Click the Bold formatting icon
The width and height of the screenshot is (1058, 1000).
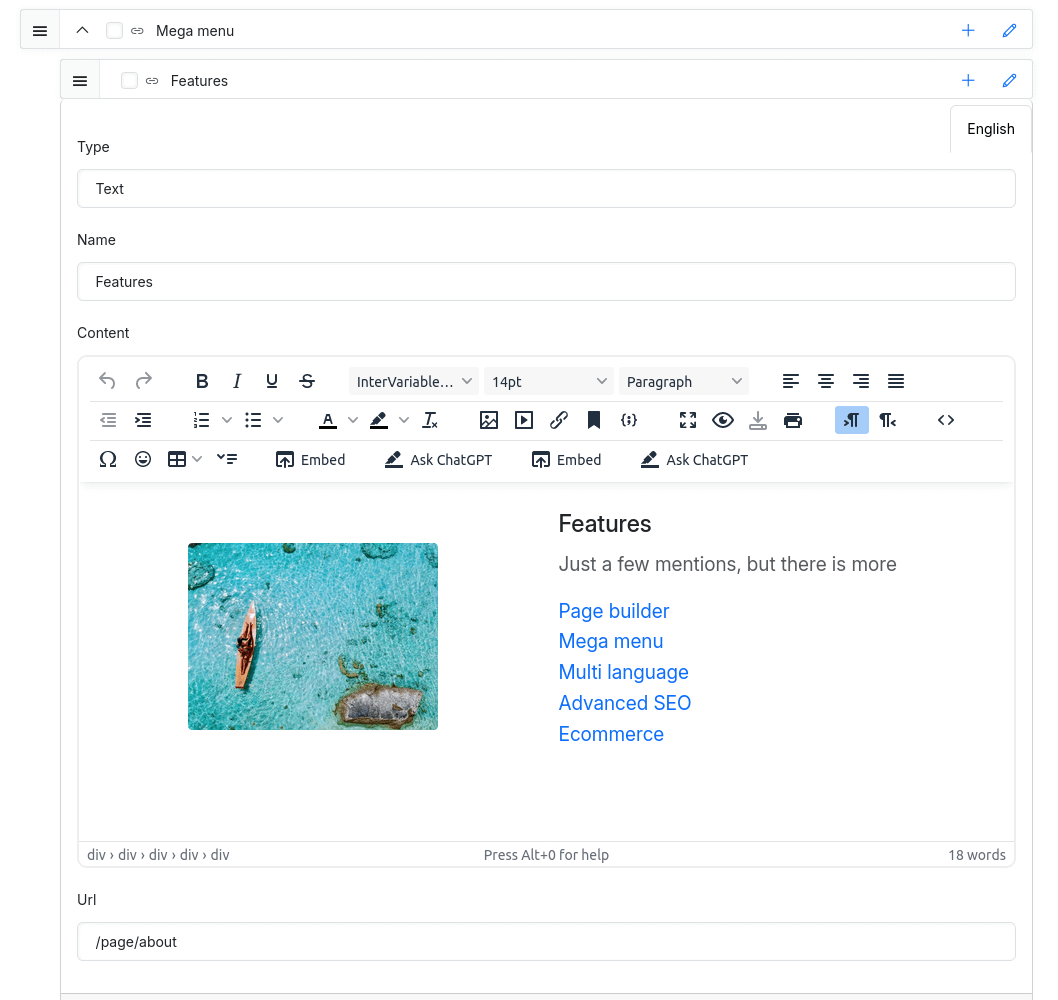[202, 381]
